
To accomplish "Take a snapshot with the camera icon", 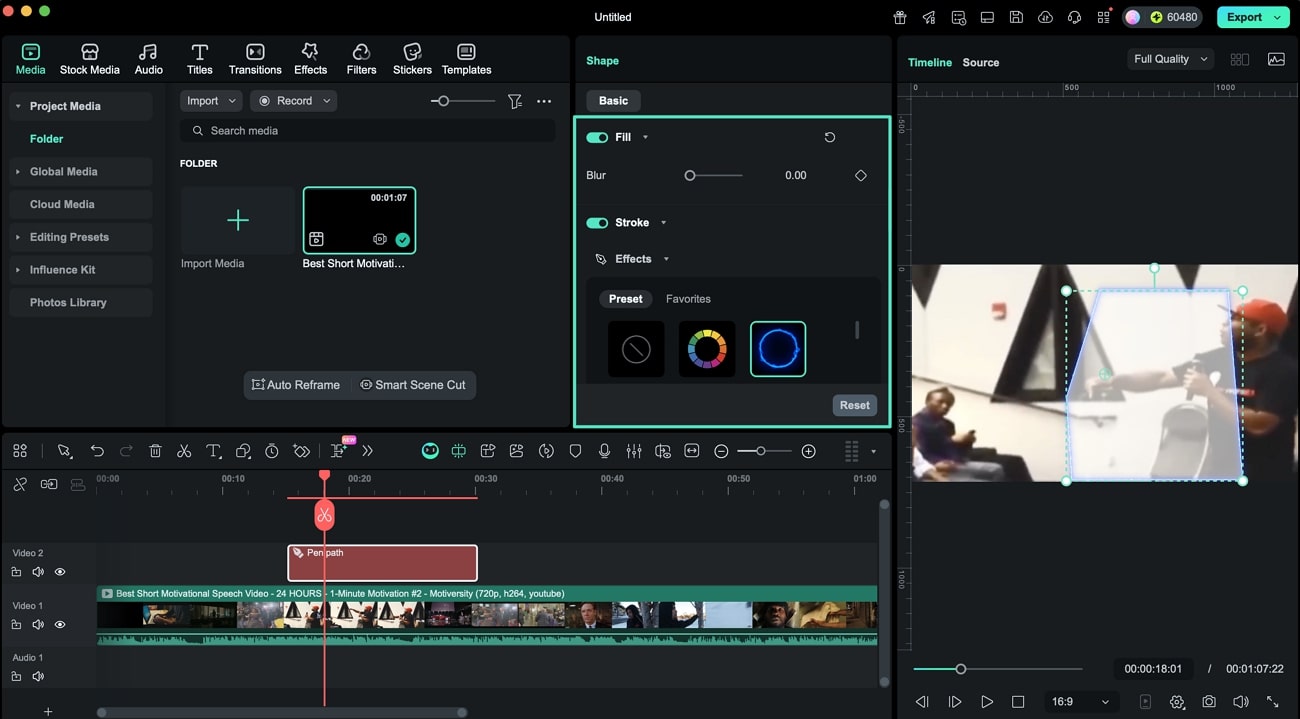I will 1209,702.
